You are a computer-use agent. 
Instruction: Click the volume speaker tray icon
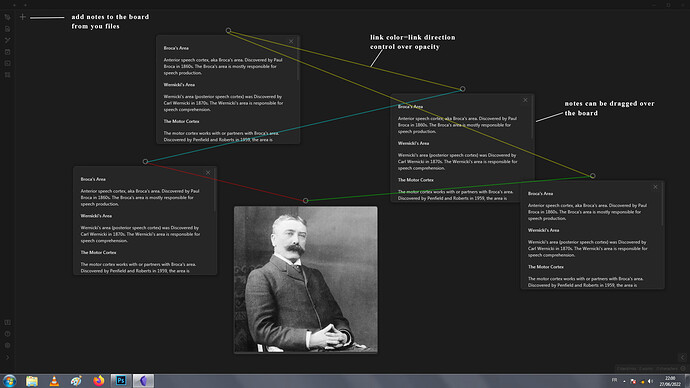click(650, 381)
